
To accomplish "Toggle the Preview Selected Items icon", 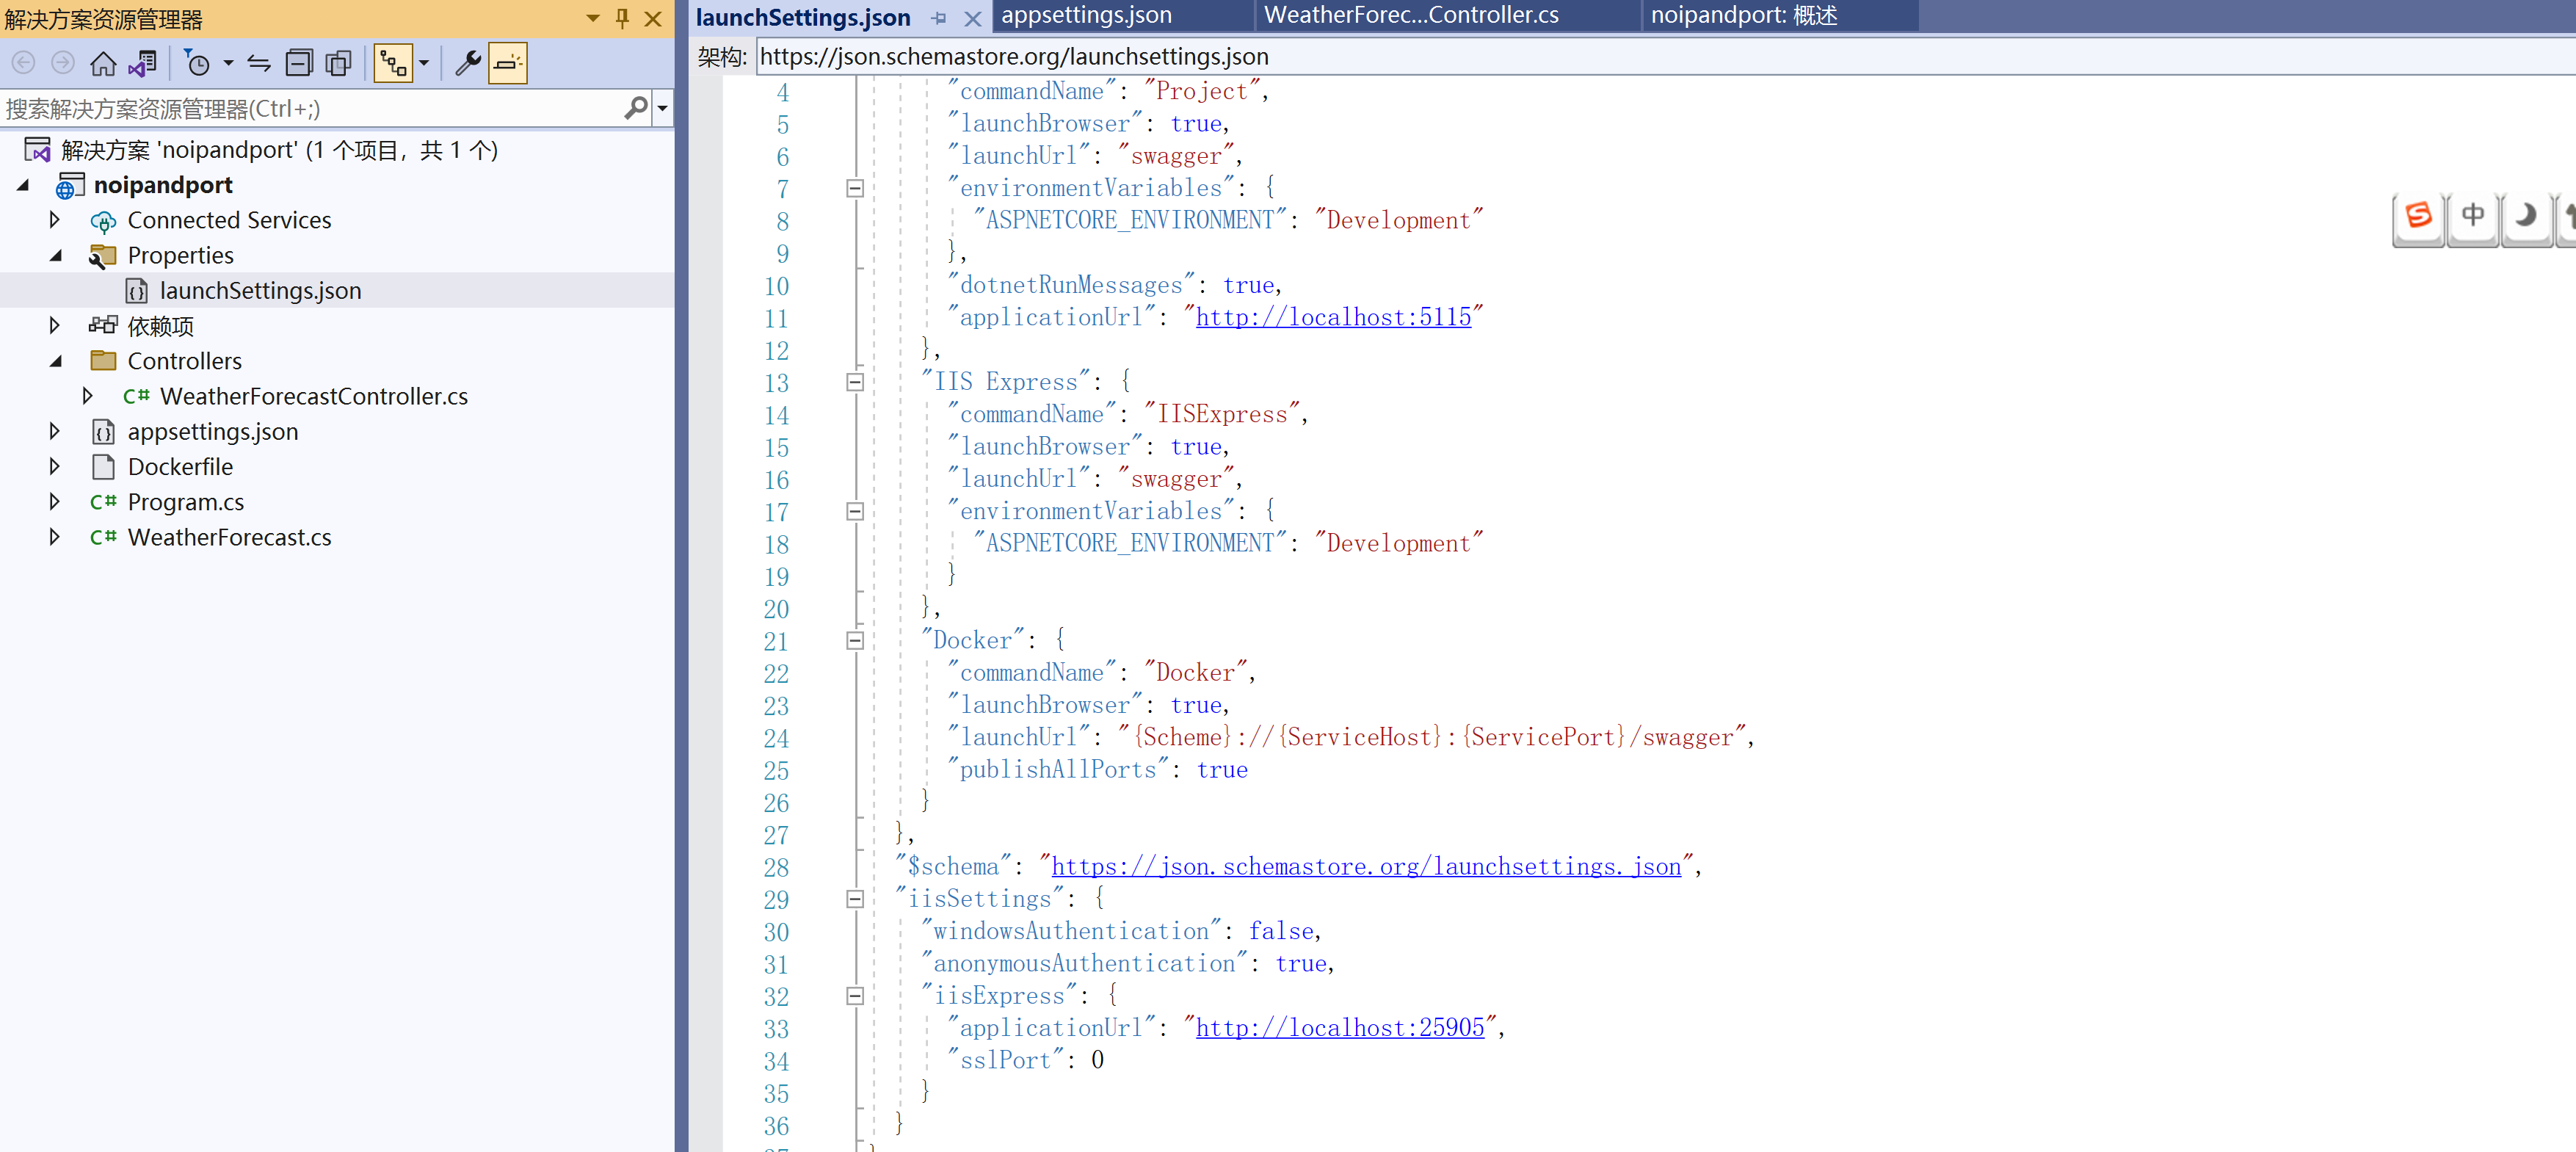I will [508, 63].
